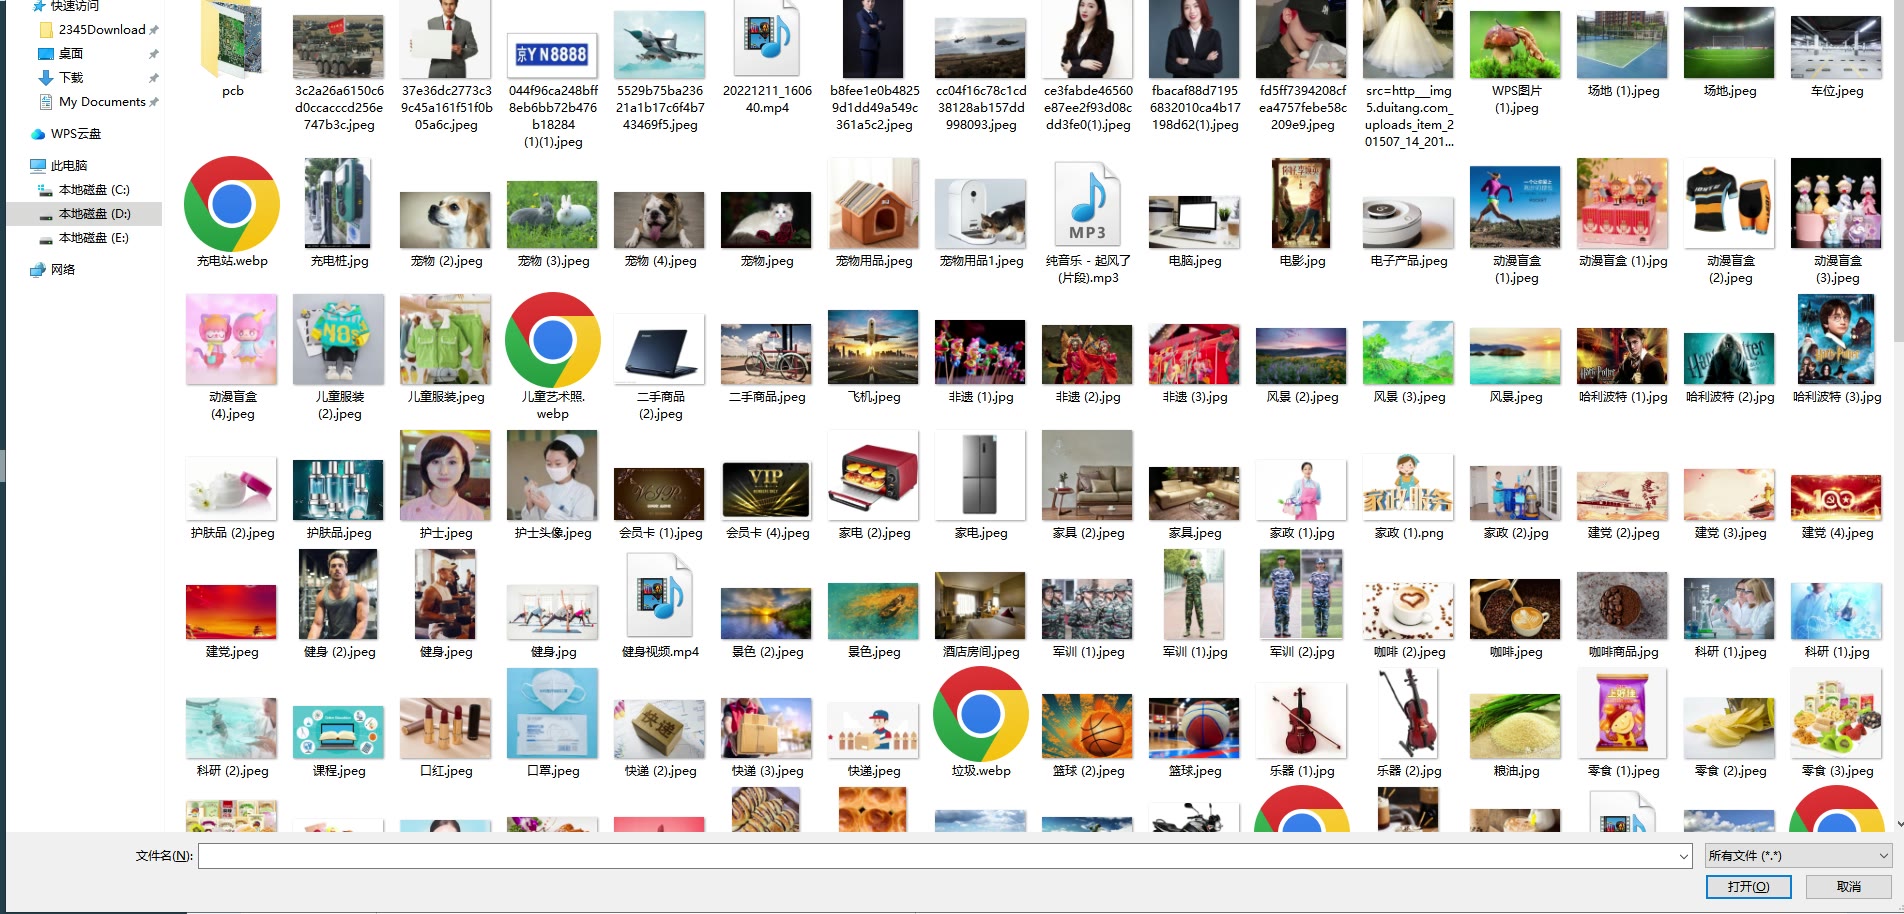Select the 乐器 (1).jpg violin thumbnail
Screen dimensions: 1904x914
(x=1302, y=720)
